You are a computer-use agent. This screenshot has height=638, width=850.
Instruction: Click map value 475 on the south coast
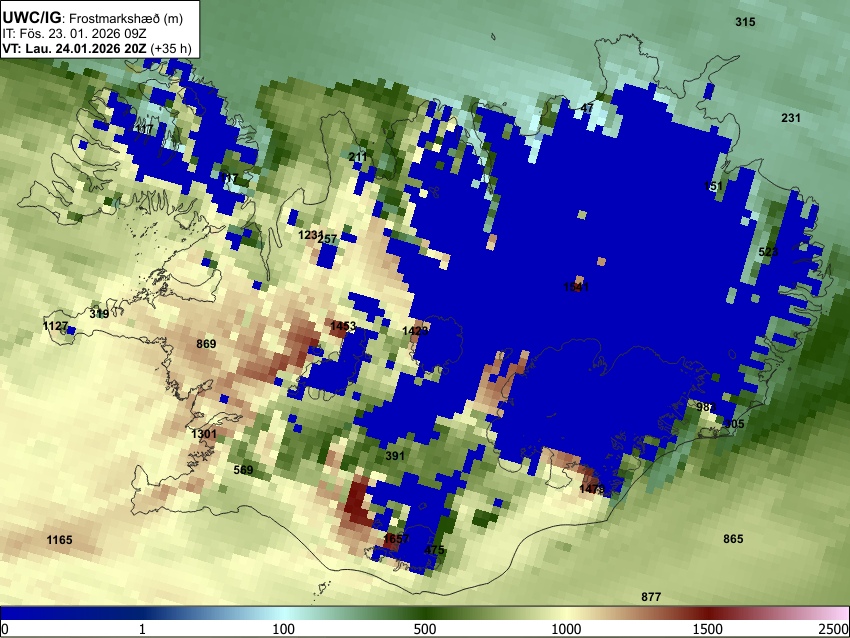[434, 550]
